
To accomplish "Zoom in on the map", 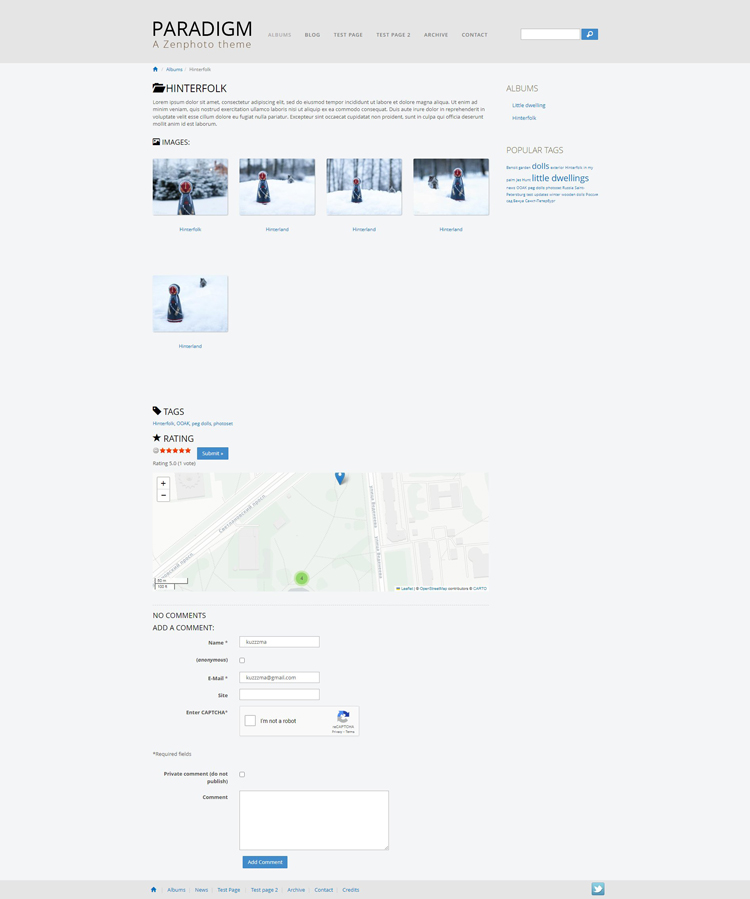I will tap(163, 484).
